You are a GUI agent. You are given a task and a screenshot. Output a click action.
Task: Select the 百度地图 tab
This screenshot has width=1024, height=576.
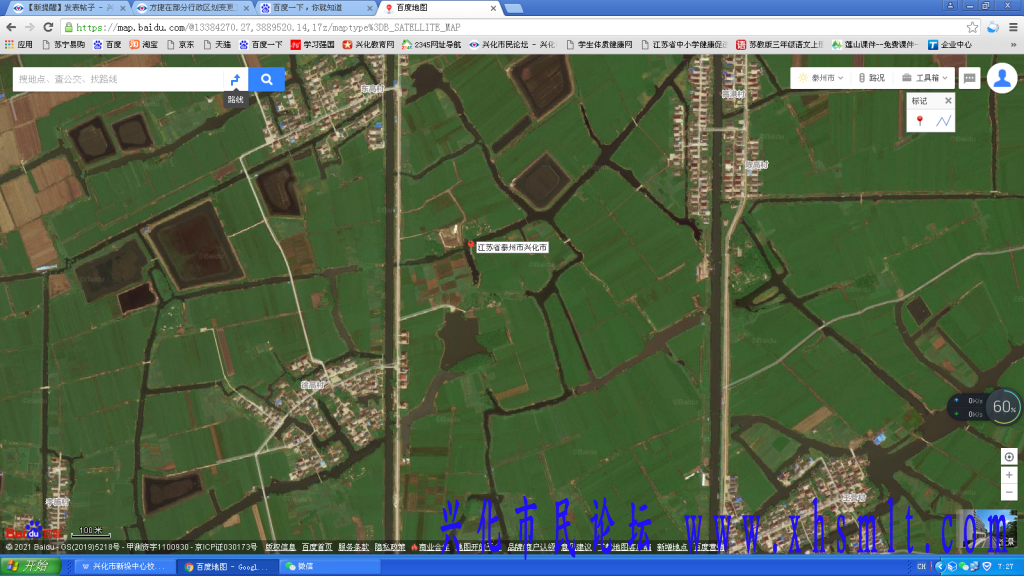coord(441,8)
